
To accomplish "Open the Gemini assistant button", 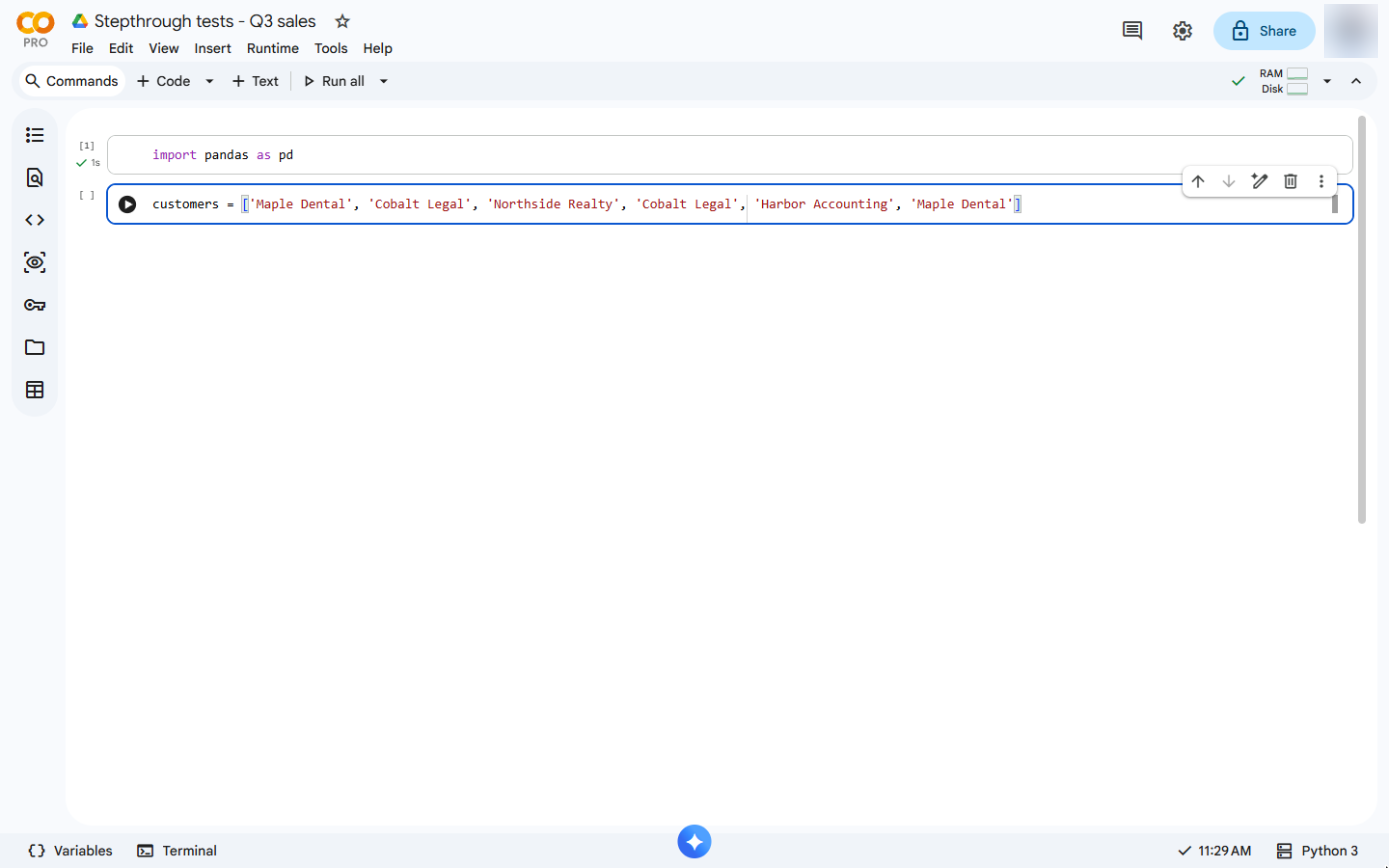I will click(694, 841).
